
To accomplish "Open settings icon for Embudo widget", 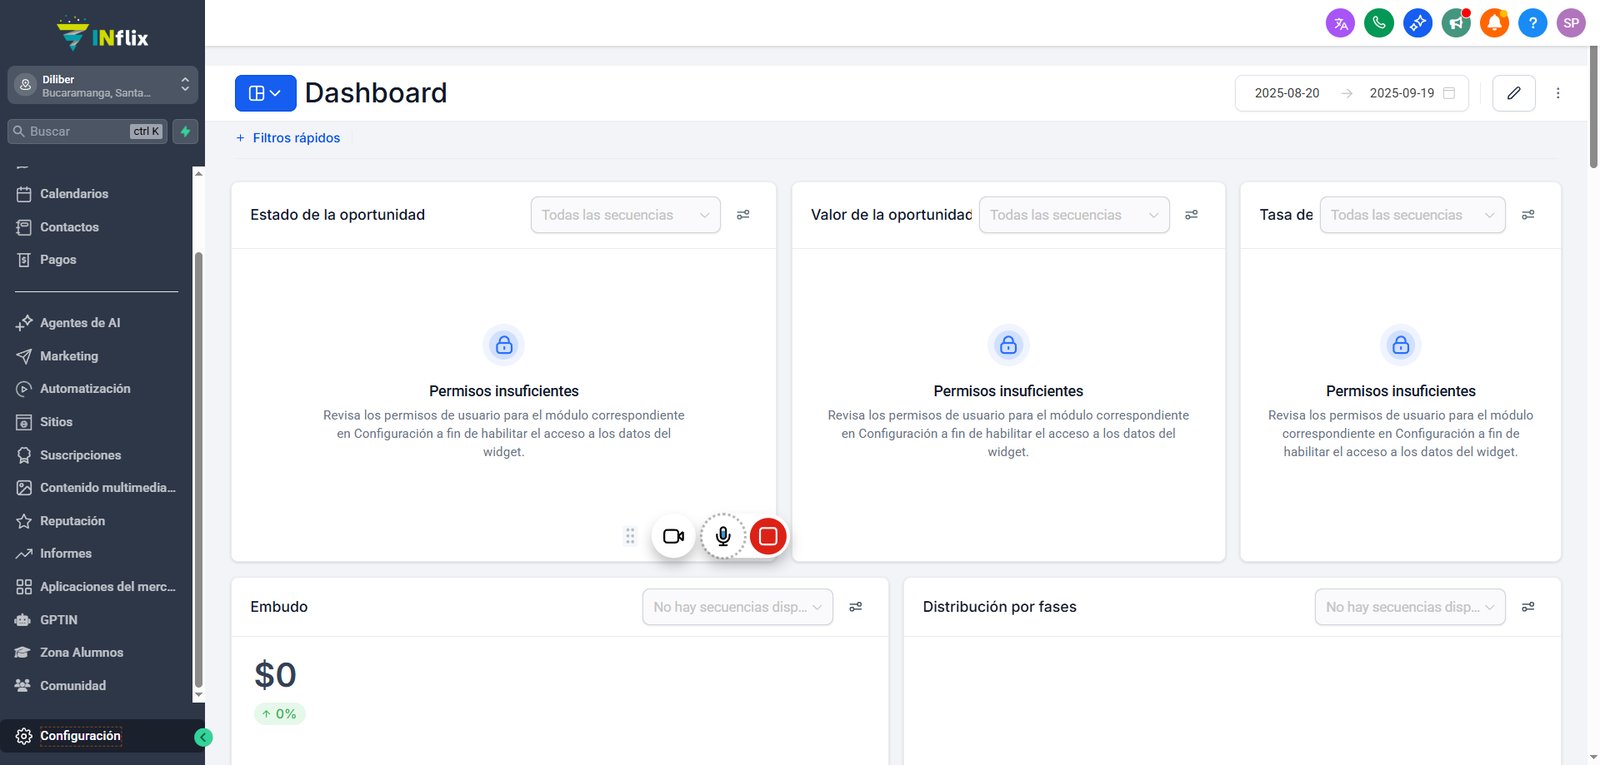I will (856, 607).
